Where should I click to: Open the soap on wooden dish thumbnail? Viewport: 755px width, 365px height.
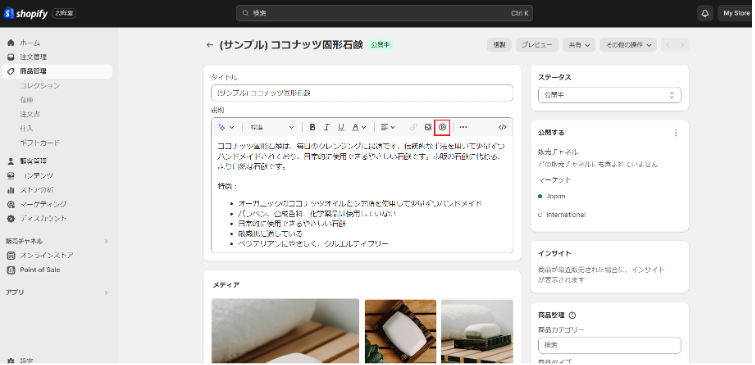401,331
